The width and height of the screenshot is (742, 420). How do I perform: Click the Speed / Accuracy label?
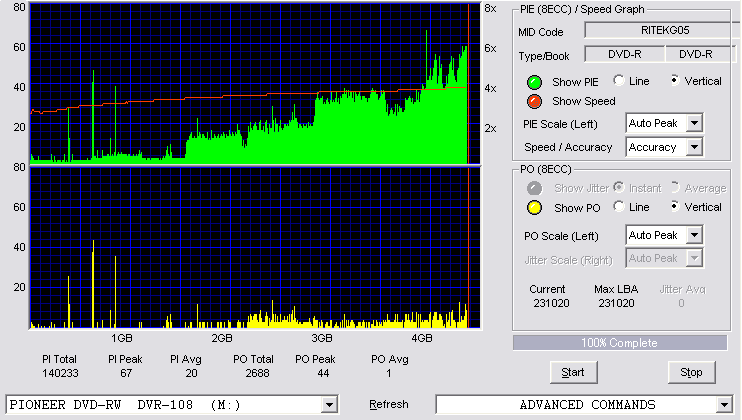point(568,147)
